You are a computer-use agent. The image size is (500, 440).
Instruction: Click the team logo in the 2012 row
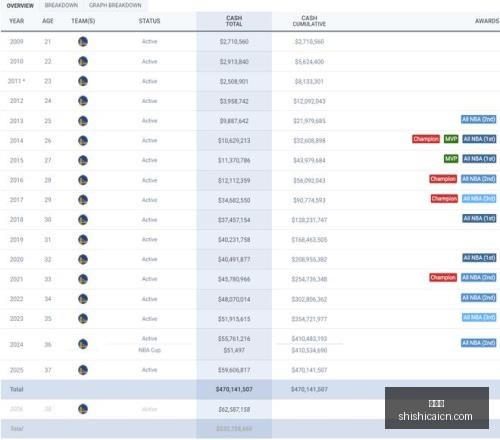[83, 101]
